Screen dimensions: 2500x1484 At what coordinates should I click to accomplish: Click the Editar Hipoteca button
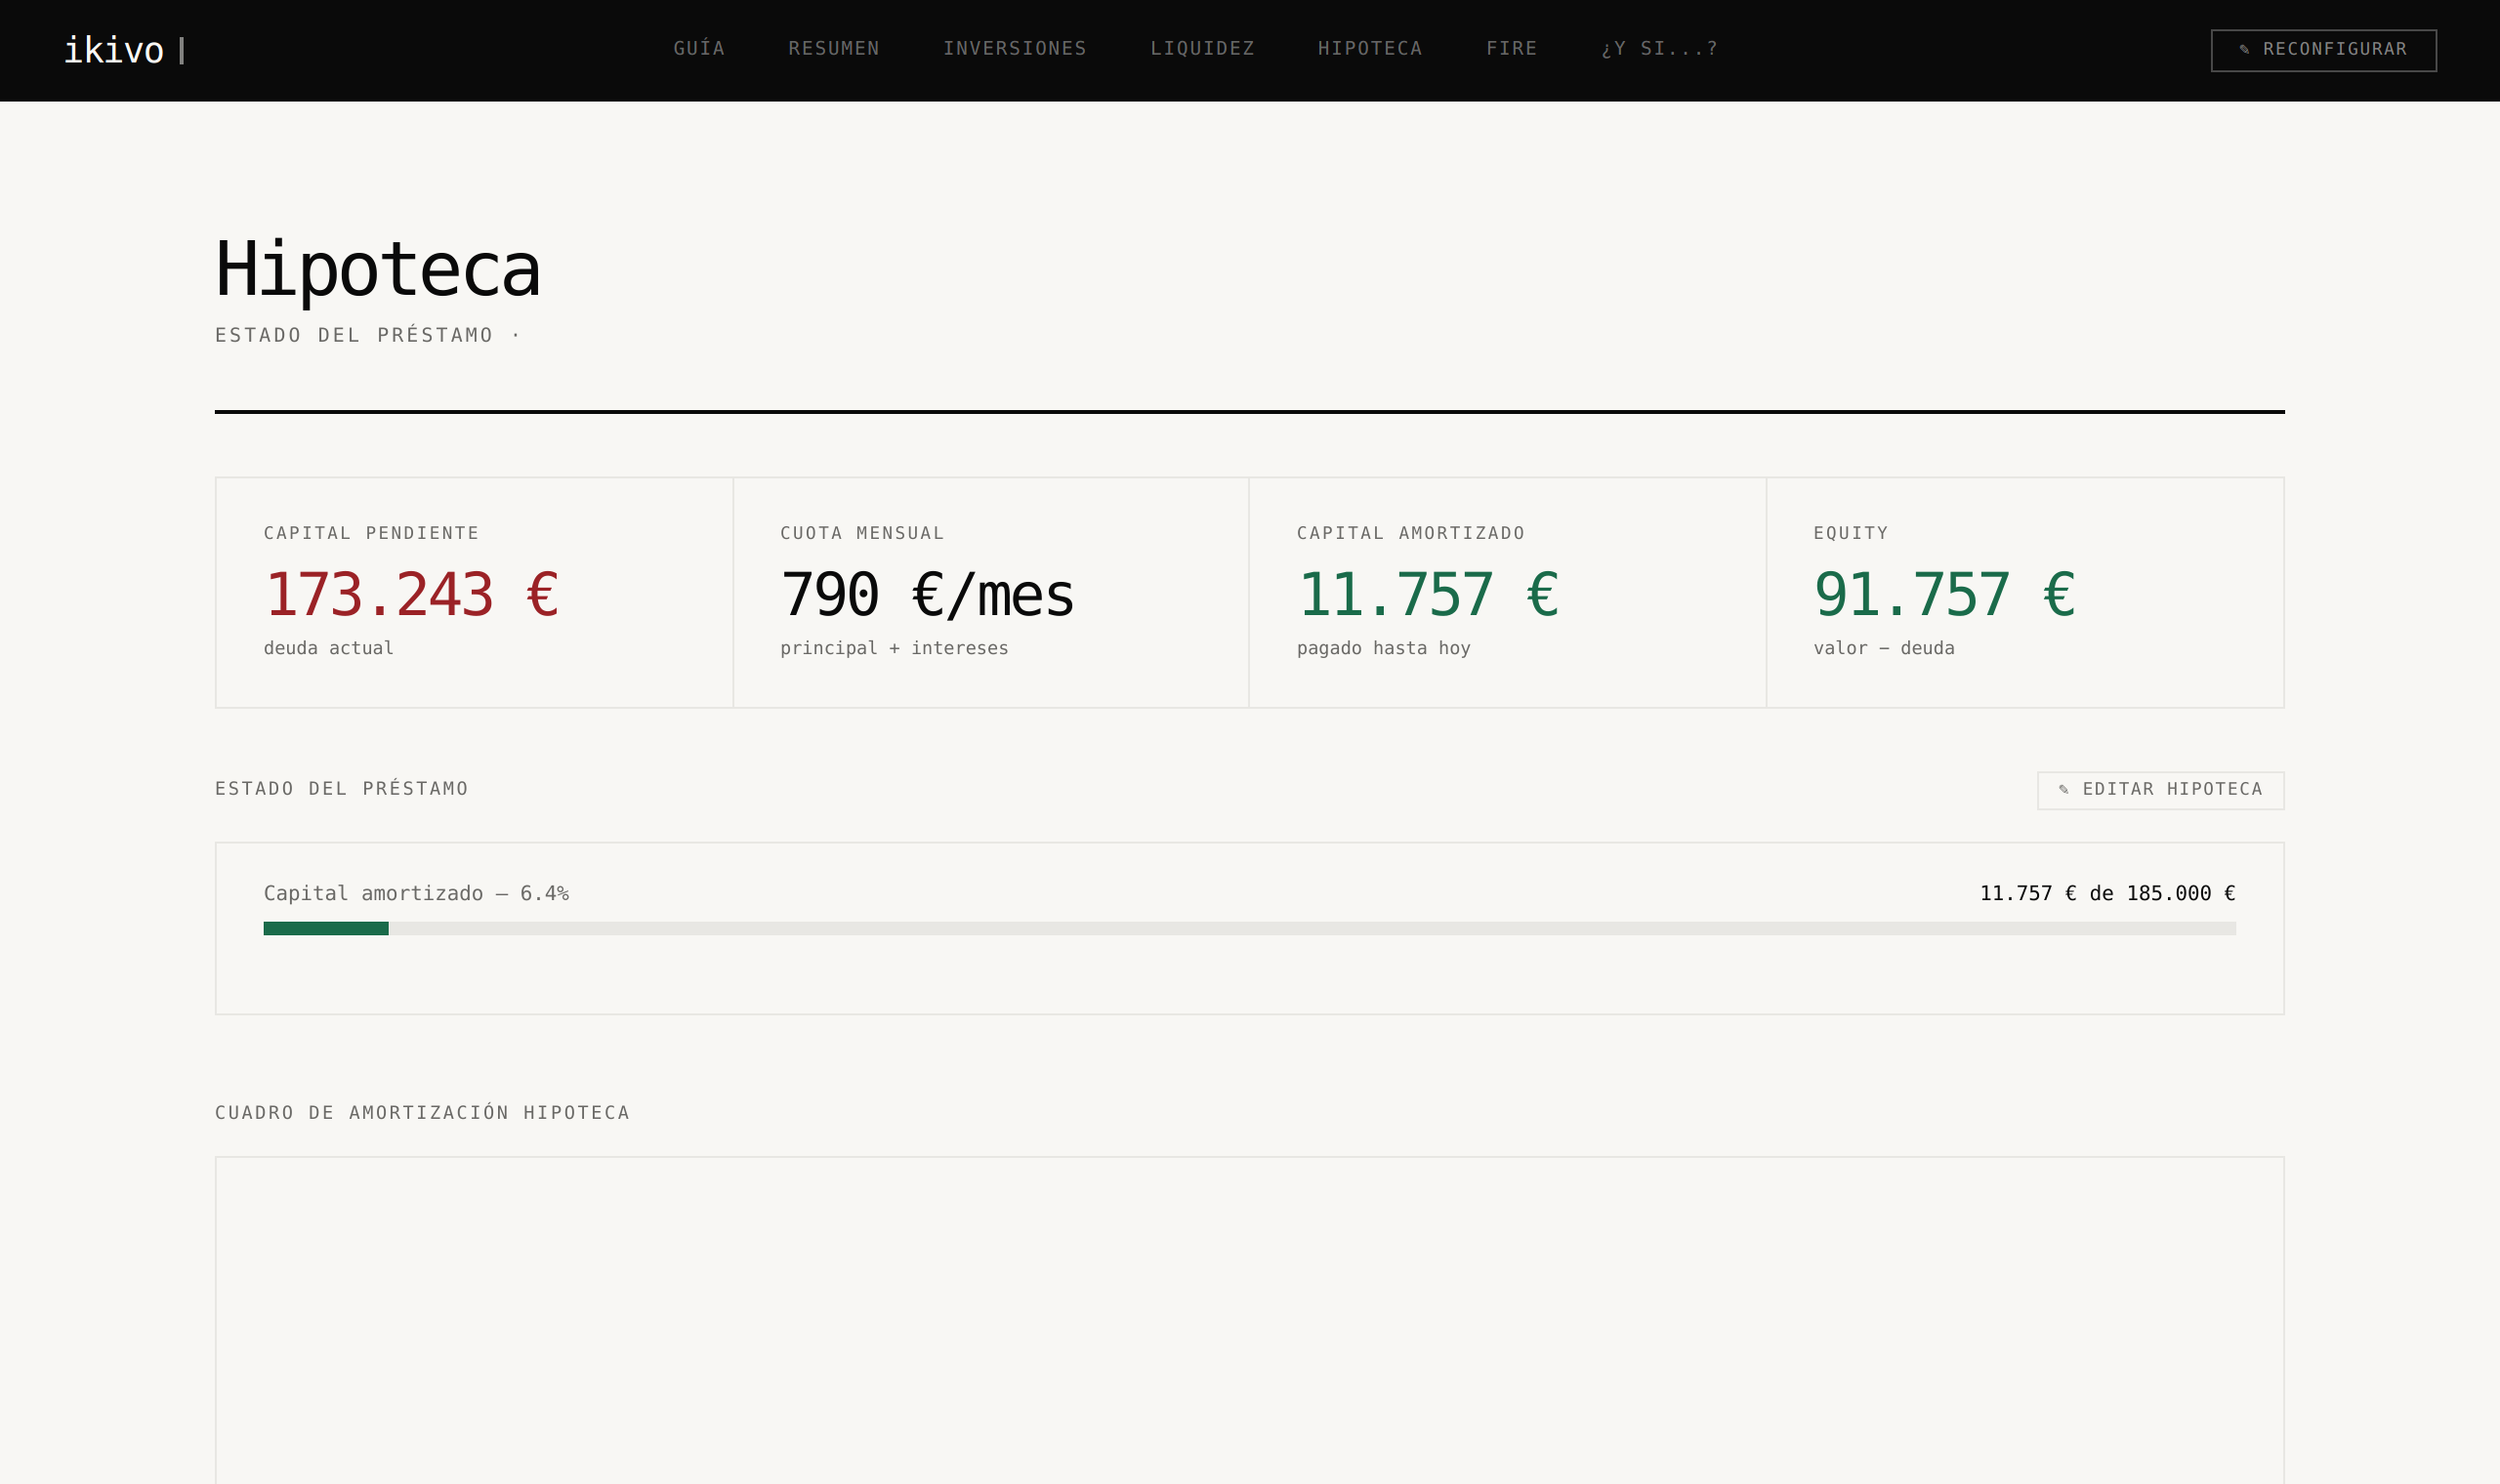click(2160, 790)
